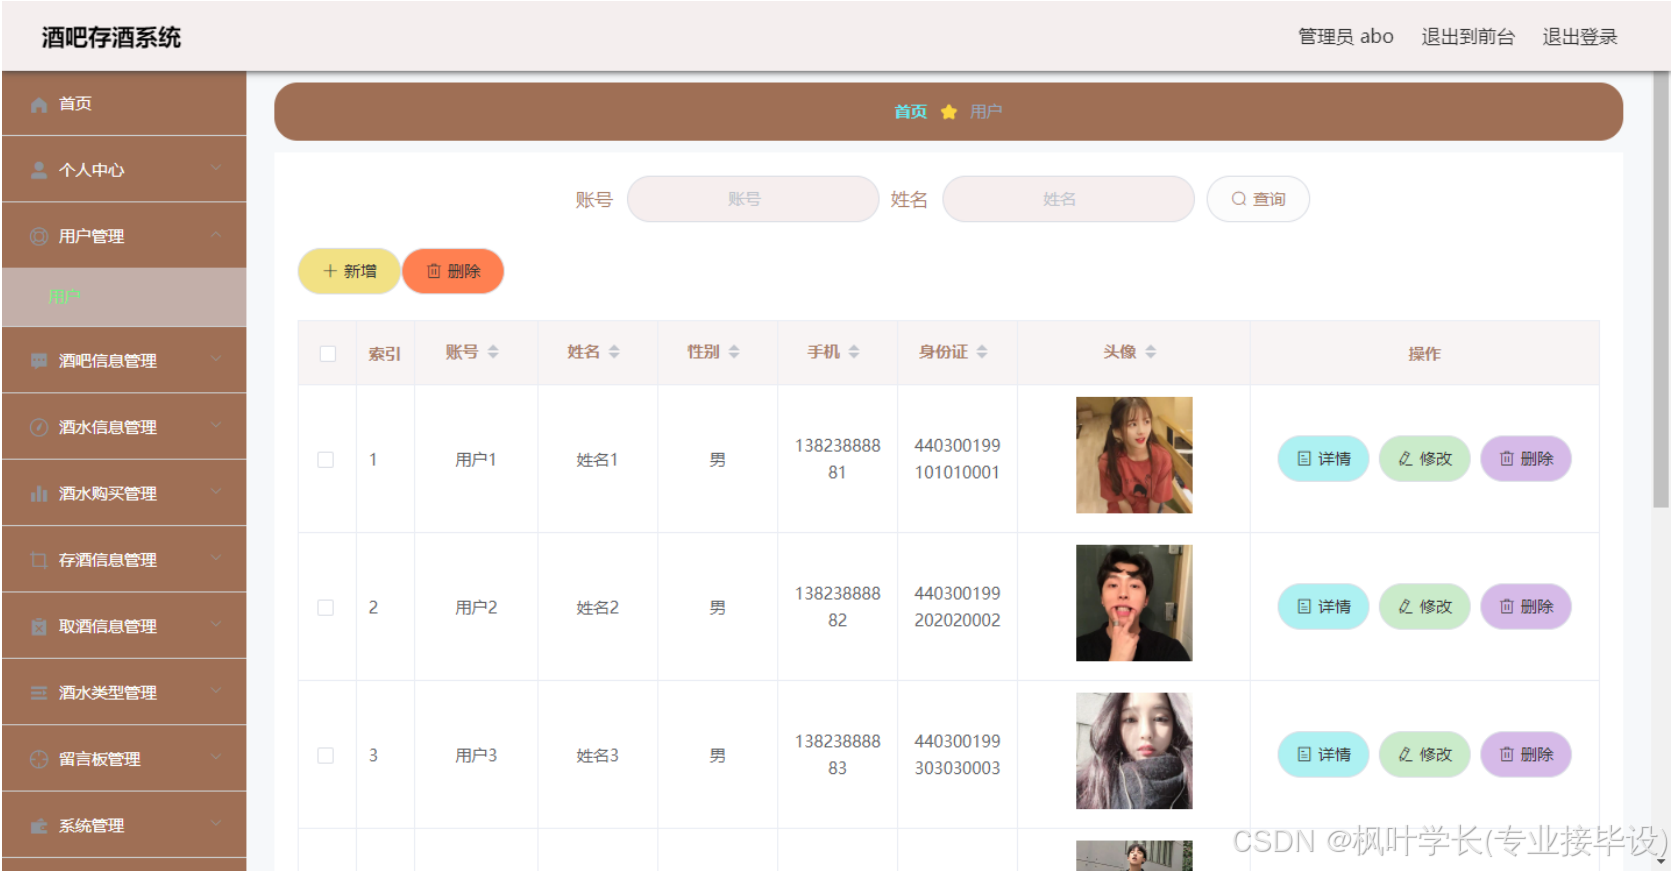This screenshot has width=1672, height=871.
Task: Click the icon beside 用户管理
Action: [x=39, y=236]
